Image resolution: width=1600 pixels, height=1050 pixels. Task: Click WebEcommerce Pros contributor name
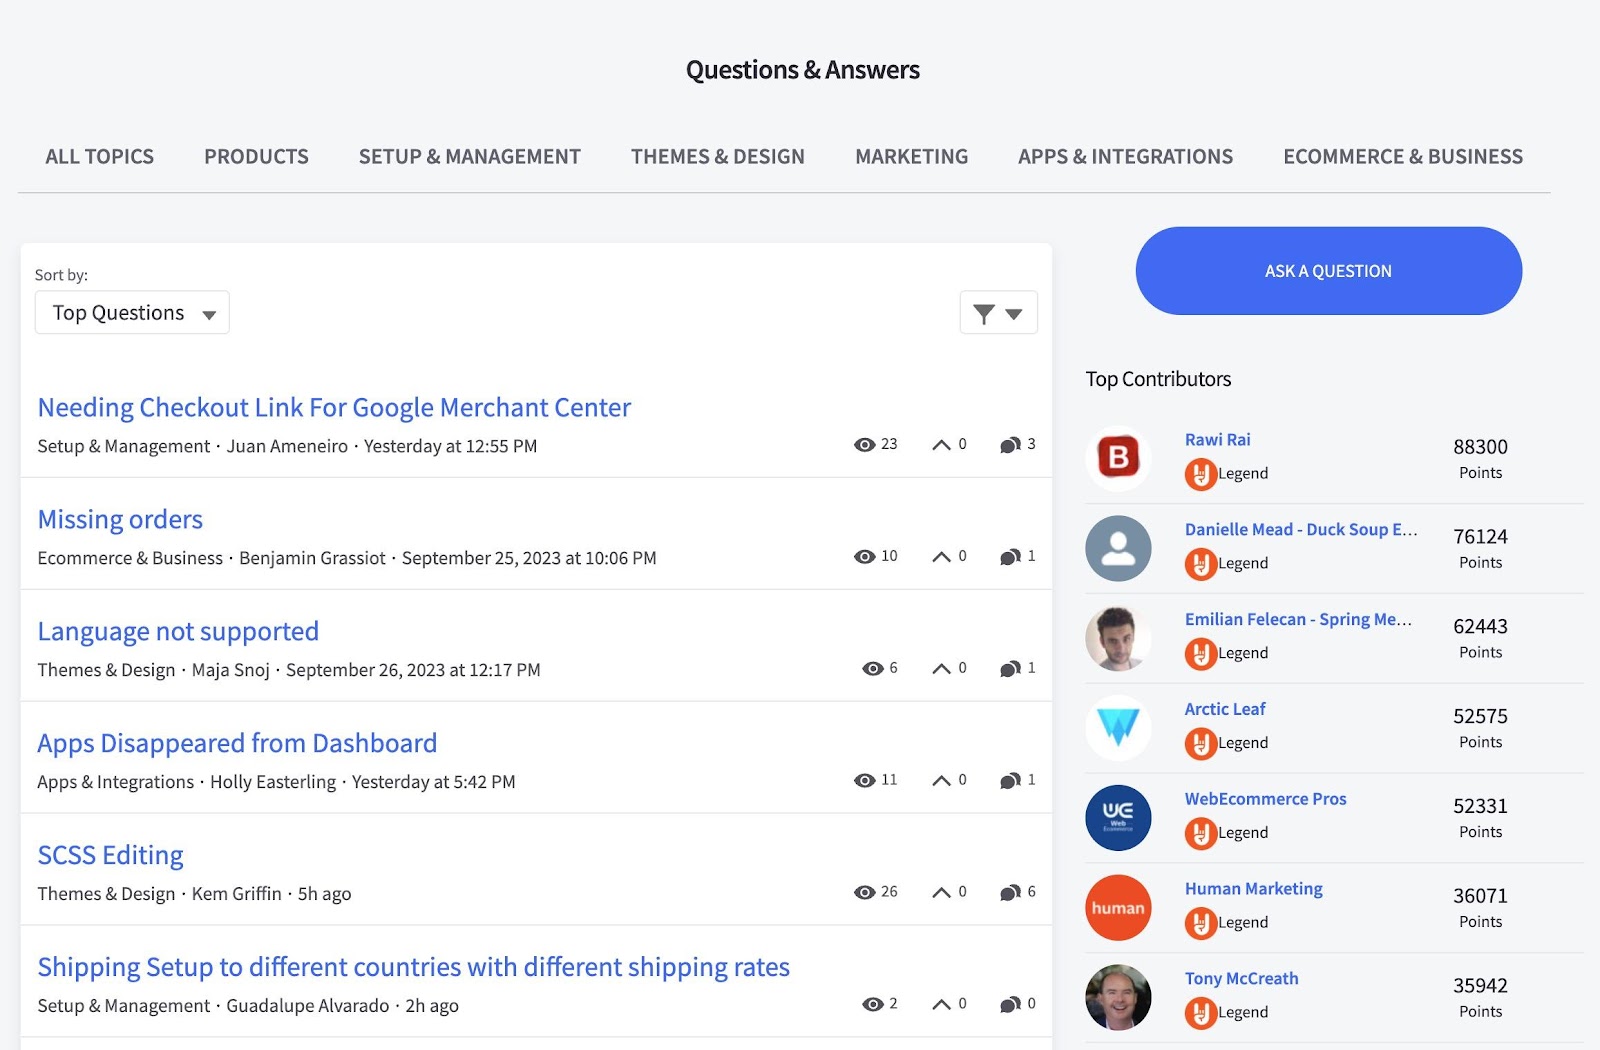(1265, 798)
